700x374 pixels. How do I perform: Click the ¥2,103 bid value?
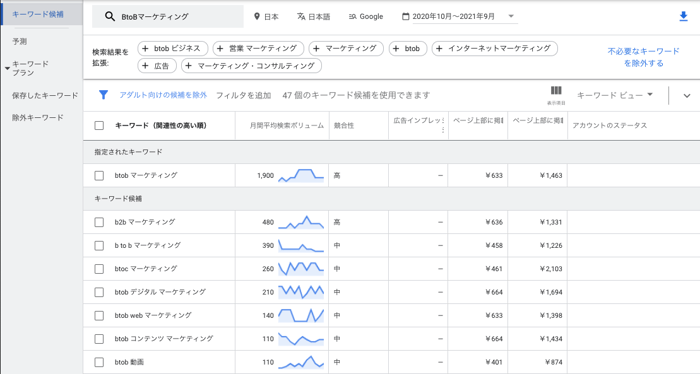tap(551, 269)
